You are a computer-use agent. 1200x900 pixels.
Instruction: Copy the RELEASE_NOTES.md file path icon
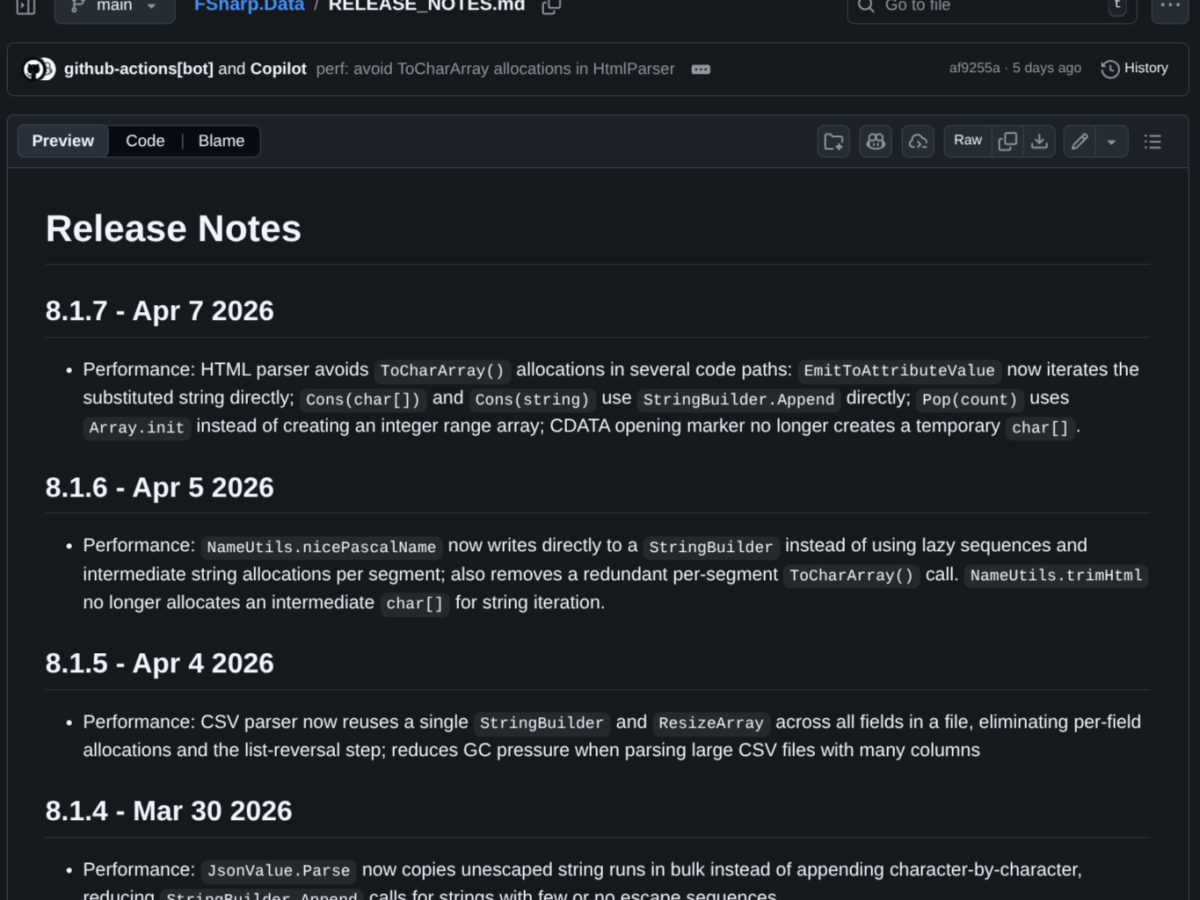[550, 6]
